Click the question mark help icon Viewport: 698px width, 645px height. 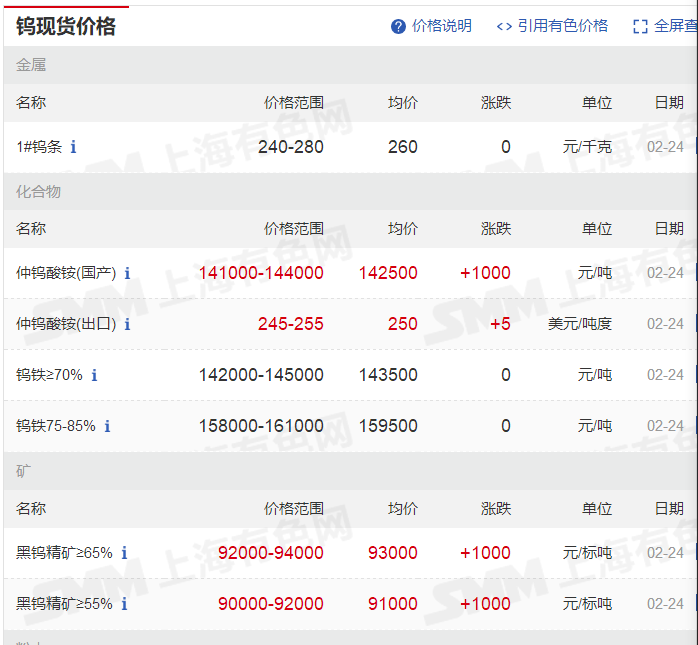click(398, 26)
